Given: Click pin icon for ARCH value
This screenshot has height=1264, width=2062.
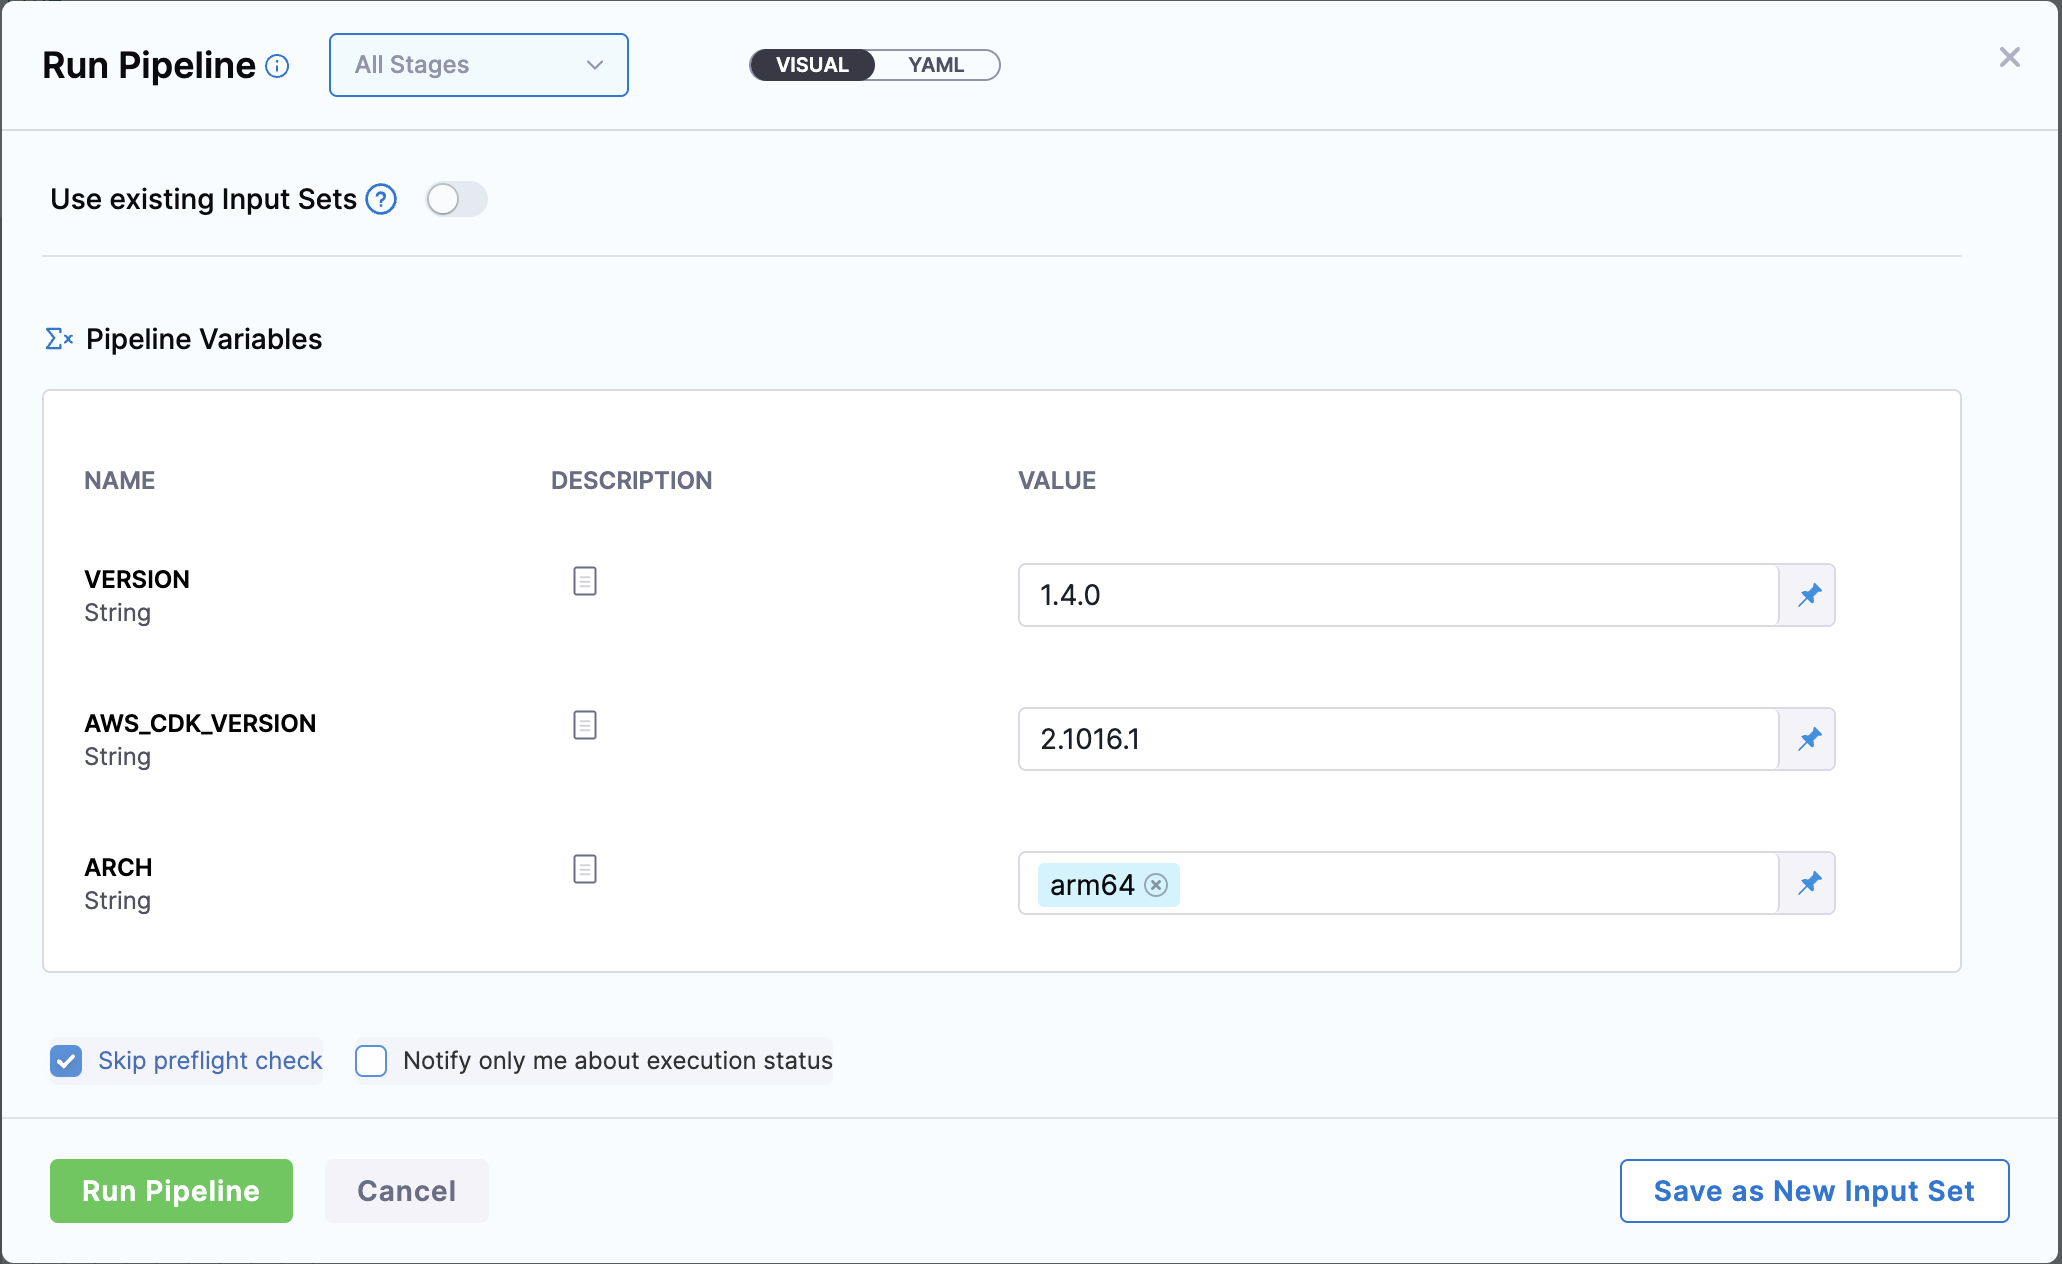Looking at the screenshot, I should tap(1809, 883).
